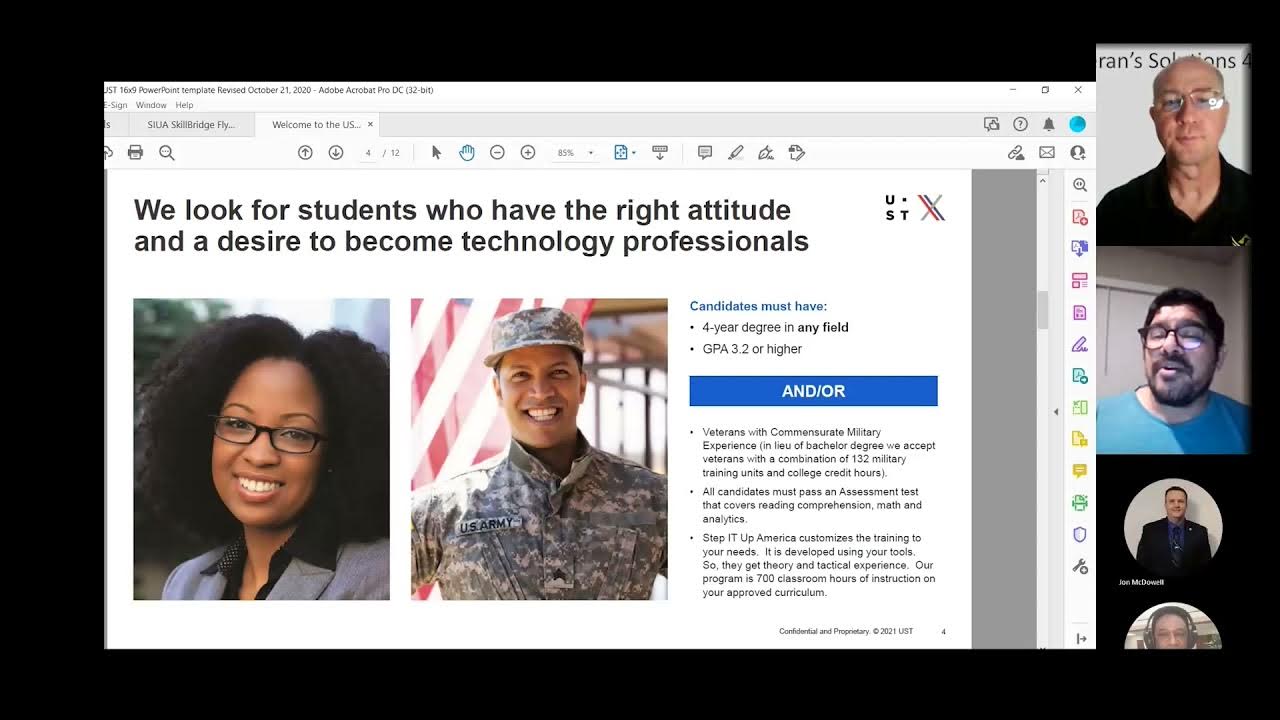Share a link to this file
1280x720 pixels.
coord(1016,153)
